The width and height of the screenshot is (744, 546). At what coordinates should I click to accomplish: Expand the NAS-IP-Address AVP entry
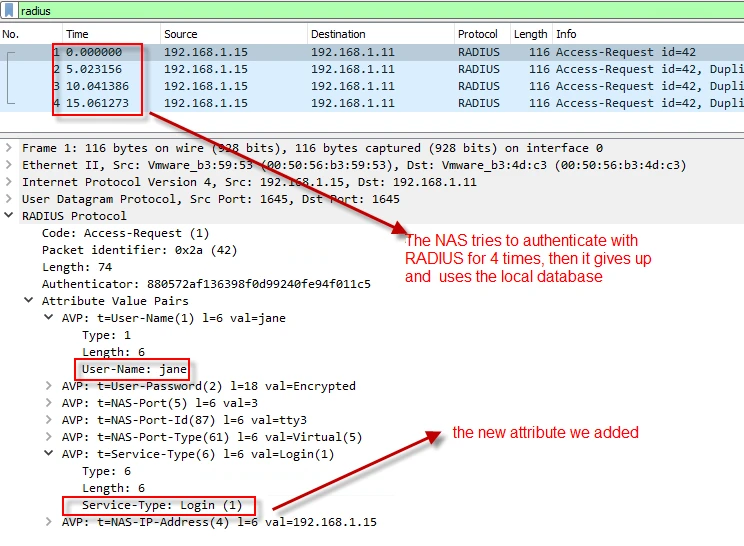point(50,522)
